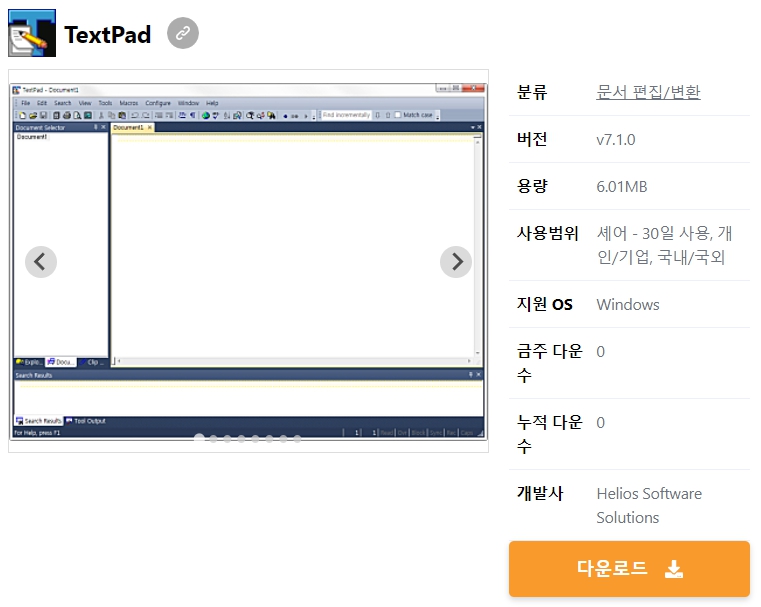
Task: Click the download arrow icon in the orange button
Action: (x=674, y=569)
